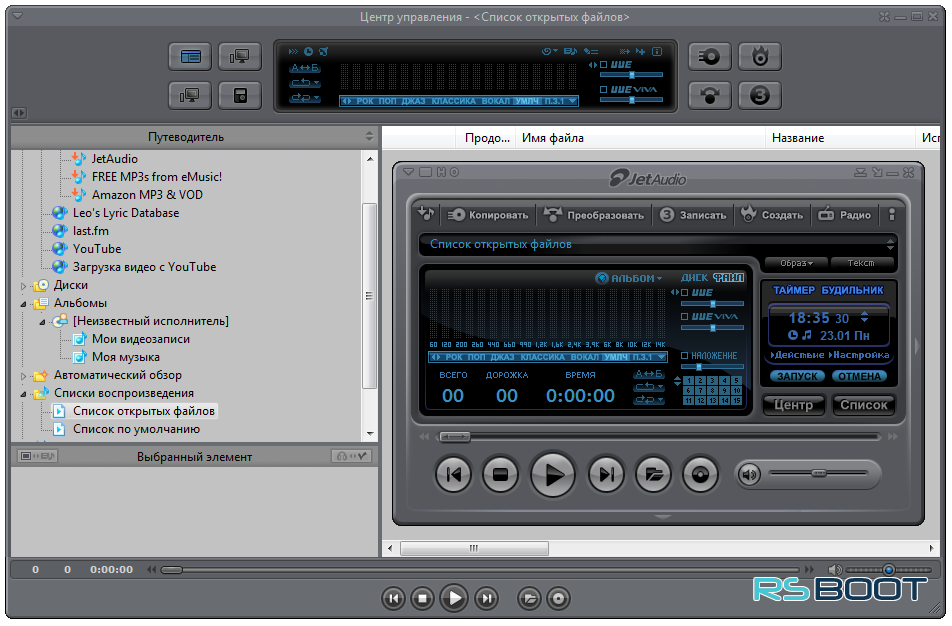
Task: Open the Путеводитель panel header arrows
Action: pos(369,137)
